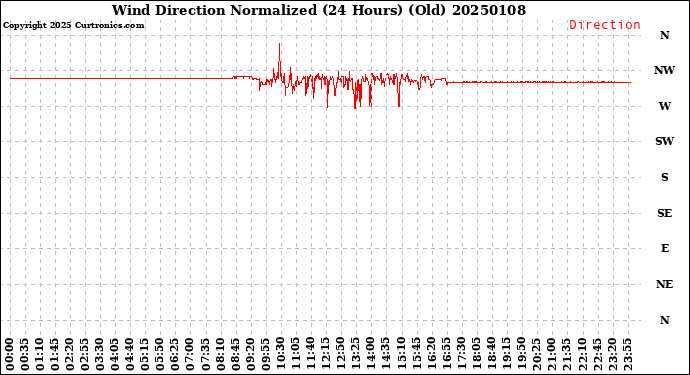Click the '04:05' time axis label

click(x=115, y=355)
